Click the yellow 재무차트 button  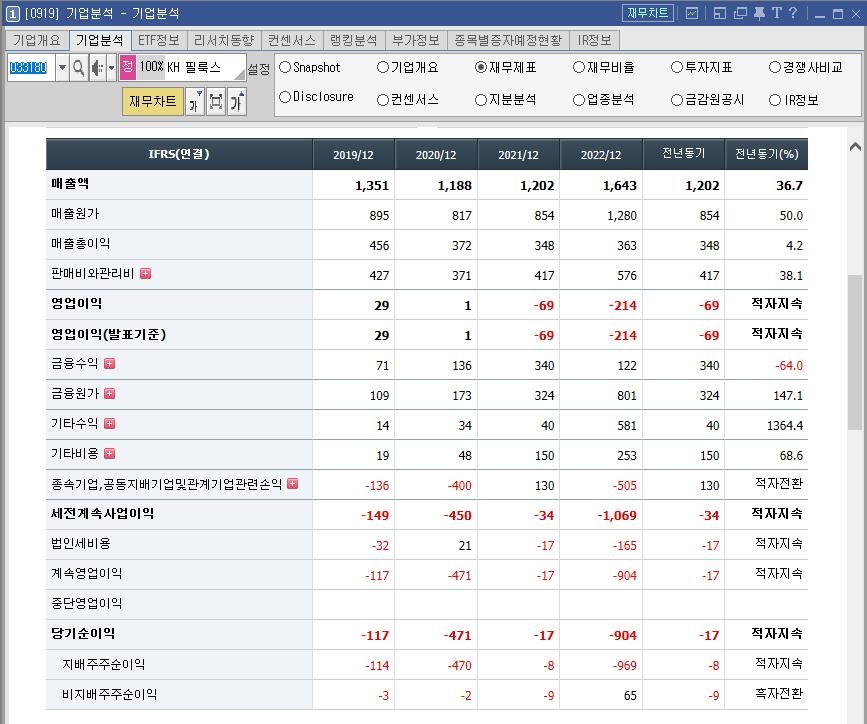[153, 101]
